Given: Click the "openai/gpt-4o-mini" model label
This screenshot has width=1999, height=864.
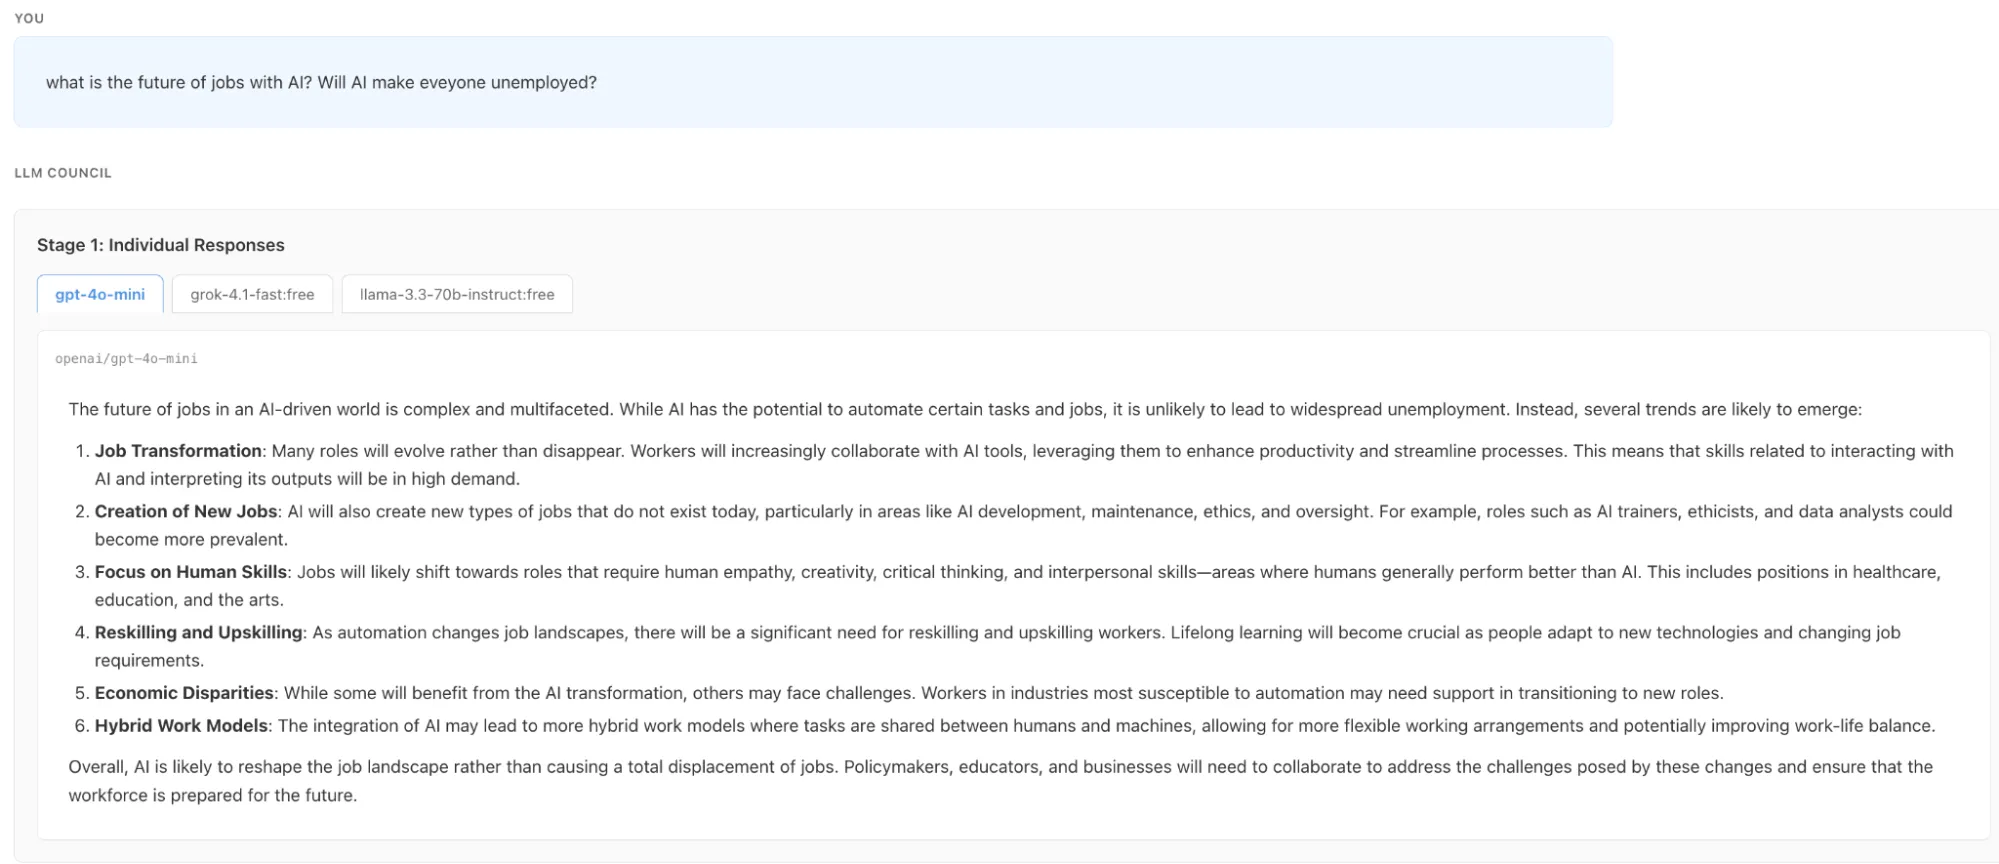Looking at the screenshot, I should pyautogui.click(x=126, y=359).
